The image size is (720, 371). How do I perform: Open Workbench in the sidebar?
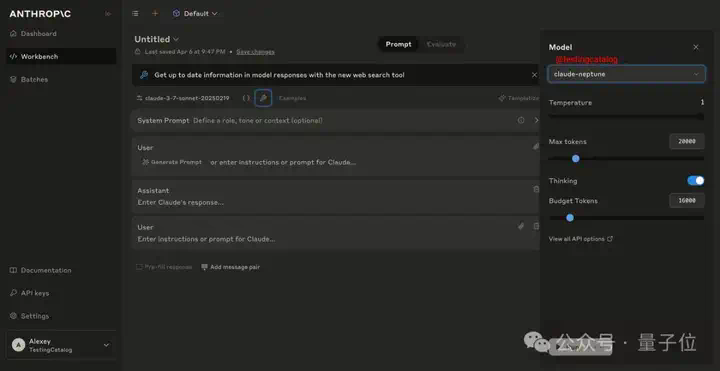click(x=61, y=56)
